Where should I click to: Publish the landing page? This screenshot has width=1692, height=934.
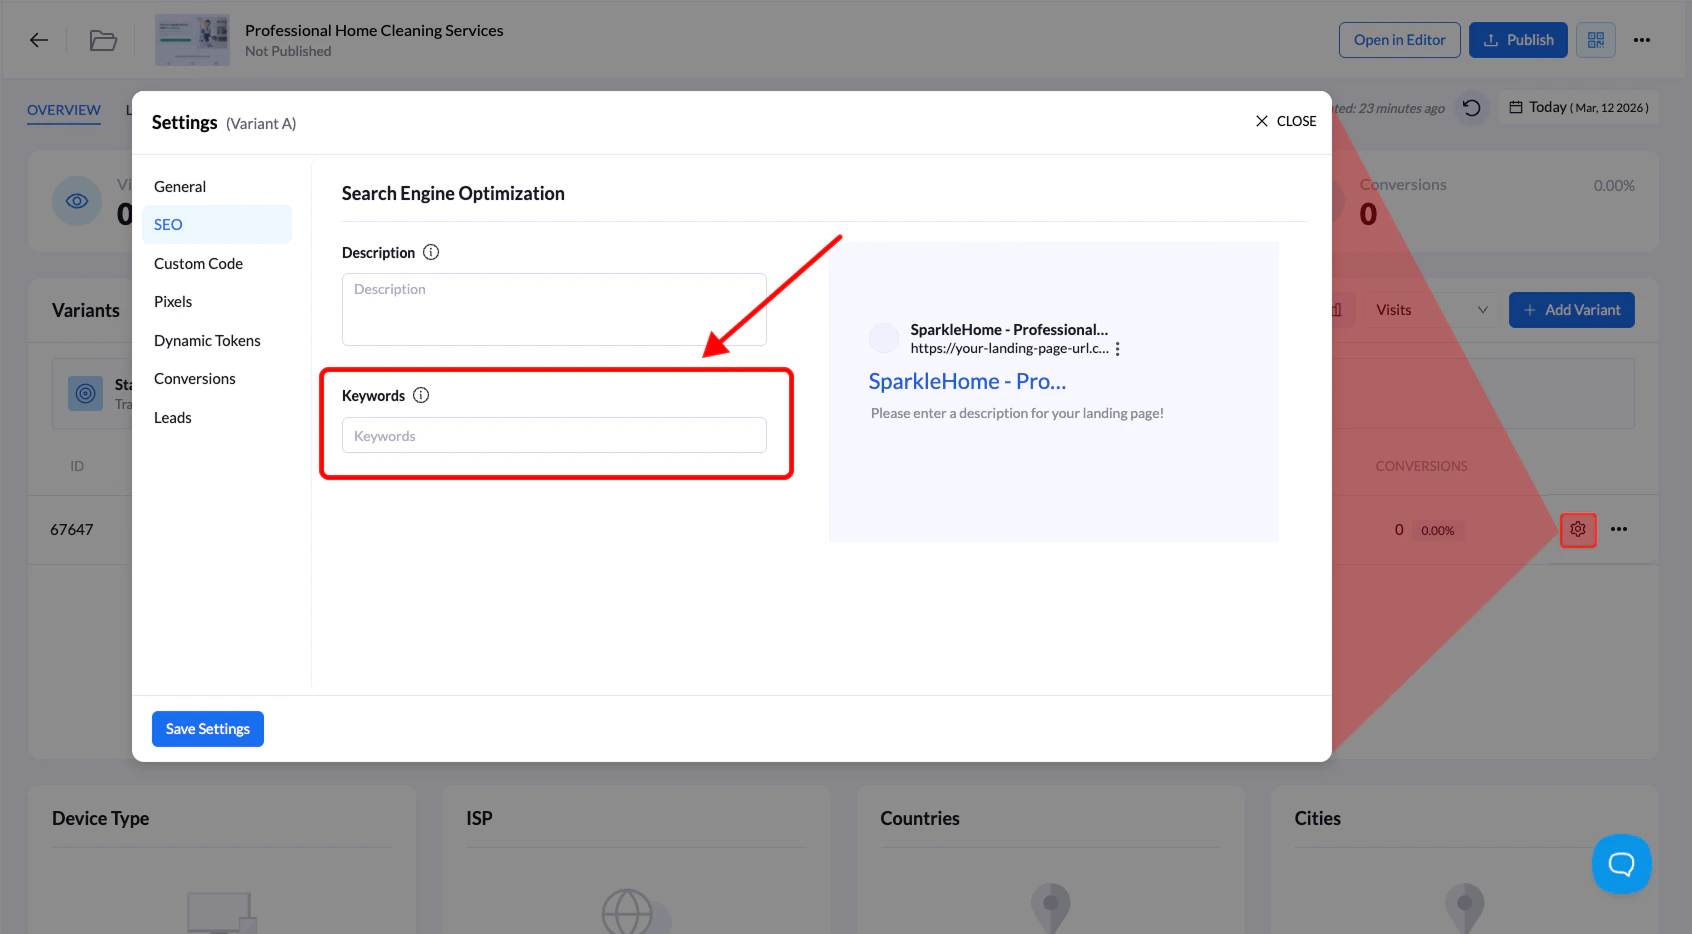click(x=1518, y=40)
